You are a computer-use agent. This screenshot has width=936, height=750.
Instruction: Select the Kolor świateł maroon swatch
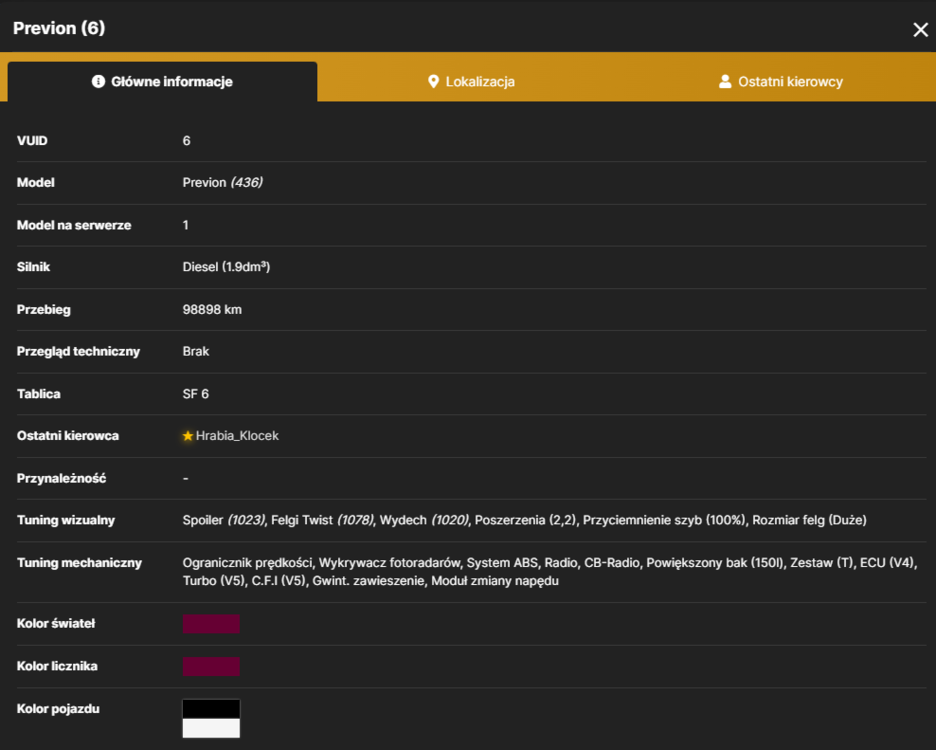click(x=211, y=623)
